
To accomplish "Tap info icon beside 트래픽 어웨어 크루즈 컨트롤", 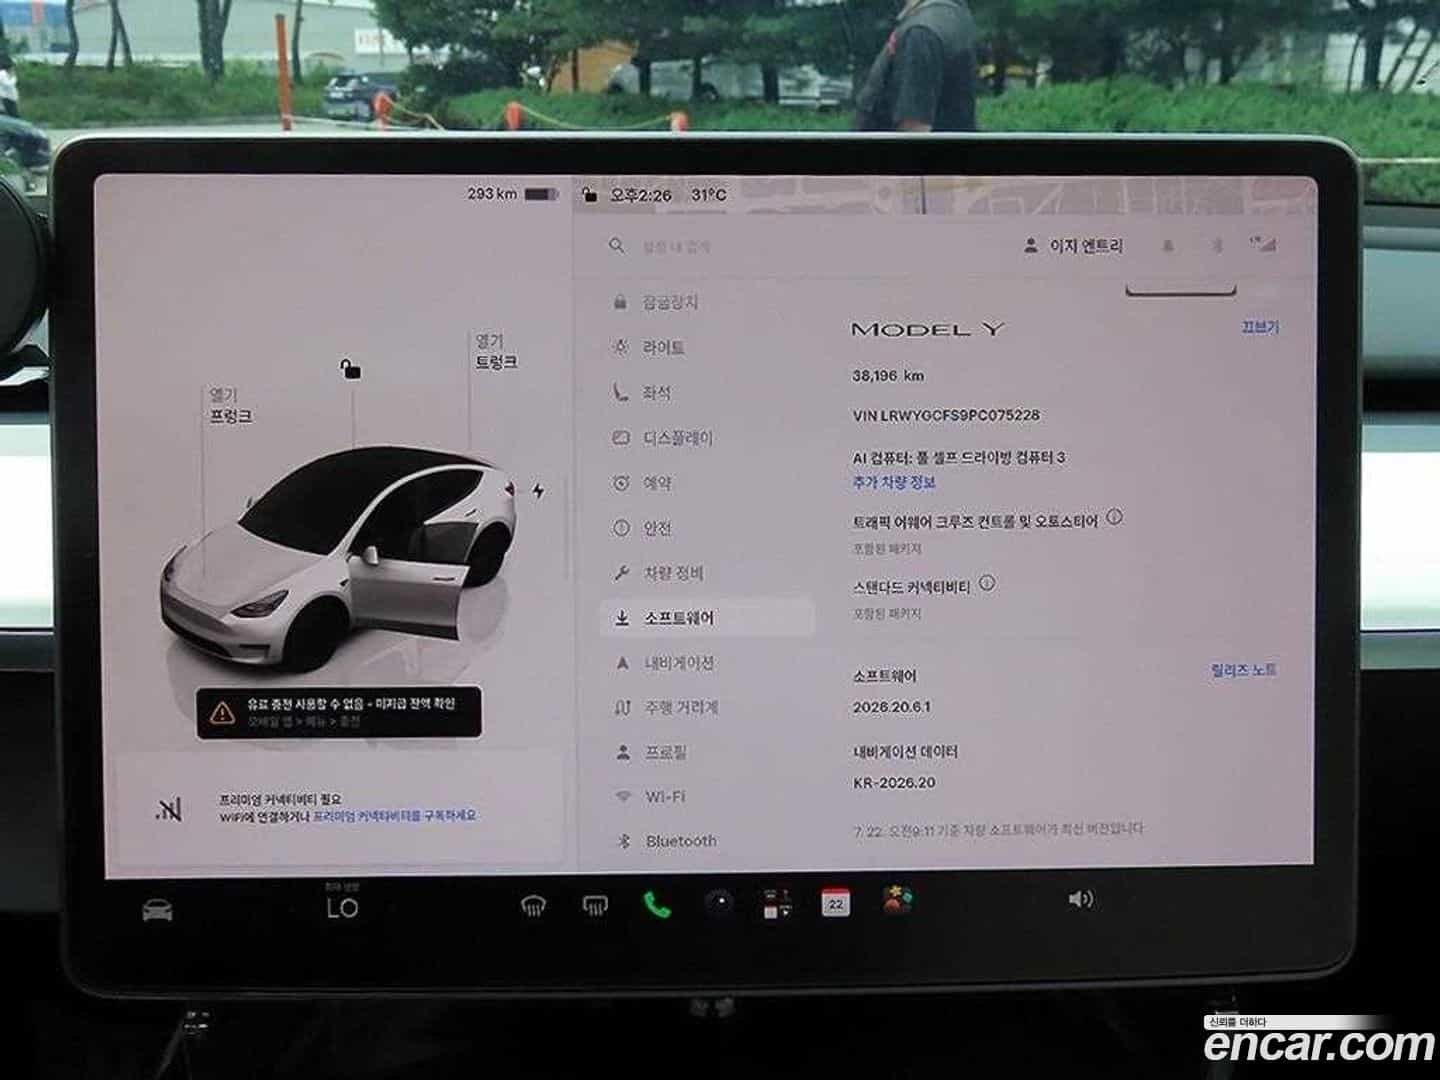I will [1114, 517].
